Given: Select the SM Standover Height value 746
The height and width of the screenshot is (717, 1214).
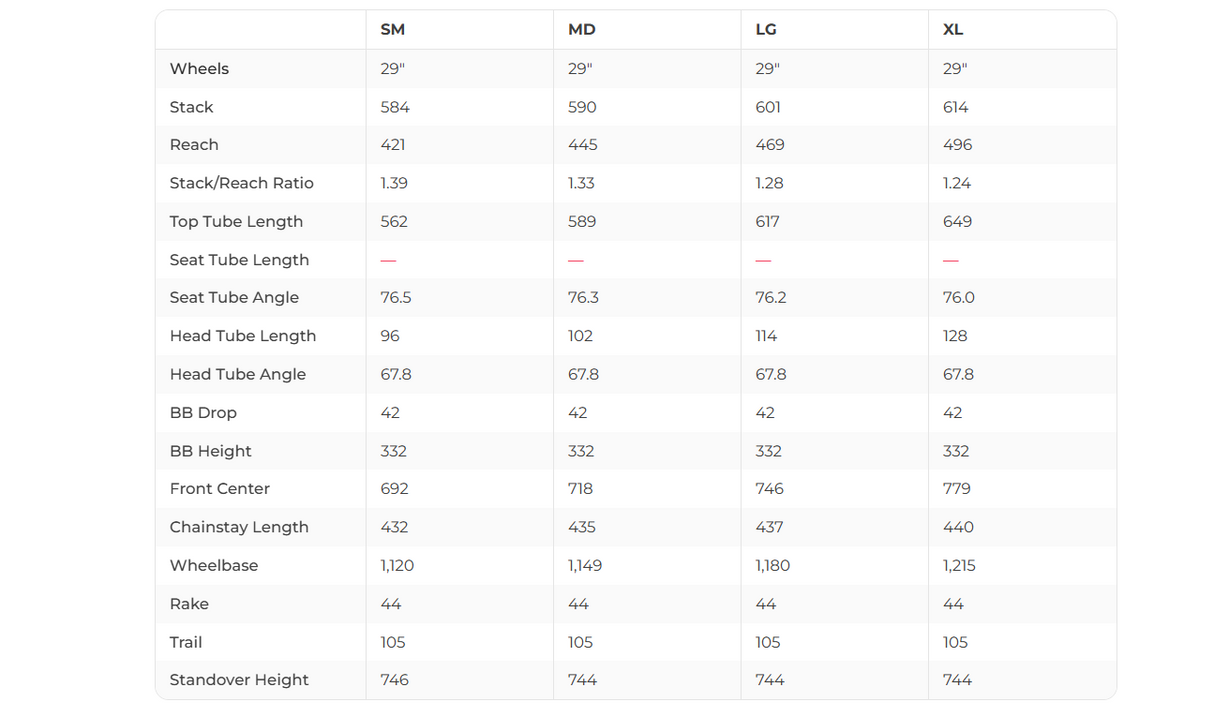Looking at the screenshot, I should 394,680.
